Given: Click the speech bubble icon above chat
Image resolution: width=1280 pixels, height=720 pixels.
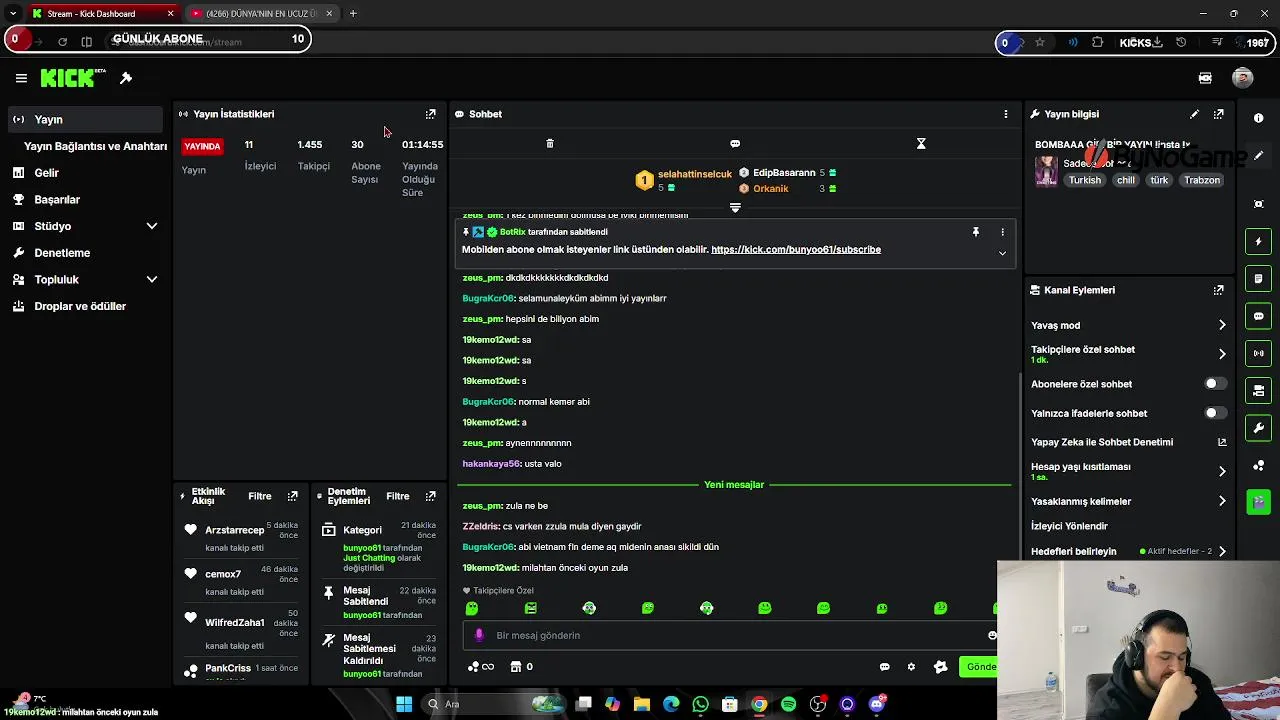Looking at the screenshot, I should pos(735,144).
